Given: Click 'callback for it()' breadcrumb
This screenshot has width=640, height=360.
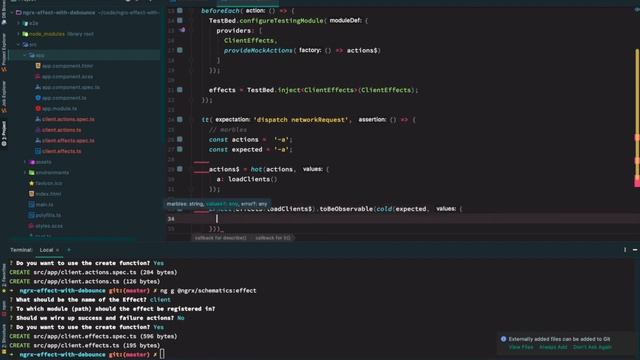Looking at the screenshot, I should pyautogui.click(x=273, y=238).
